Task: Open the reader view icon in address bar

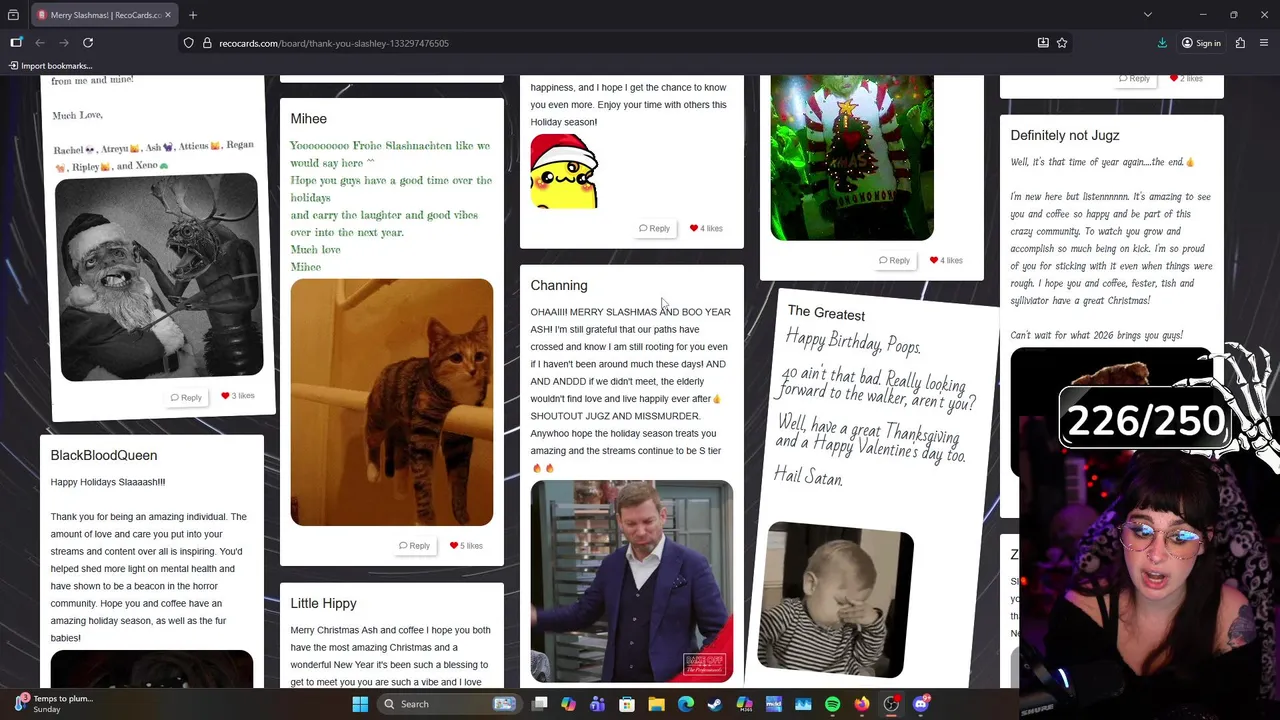Action: click(1043, 43)
